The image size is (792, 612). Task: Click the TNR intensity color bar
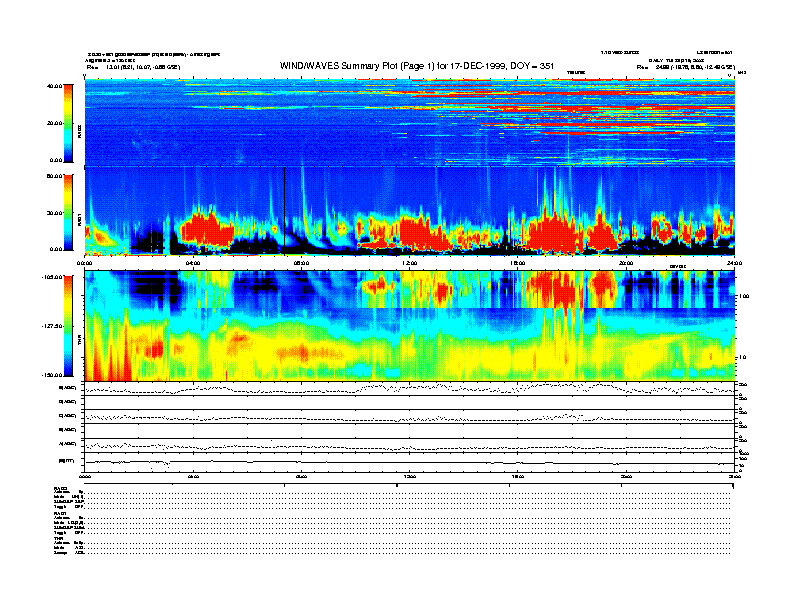point(68,326)
